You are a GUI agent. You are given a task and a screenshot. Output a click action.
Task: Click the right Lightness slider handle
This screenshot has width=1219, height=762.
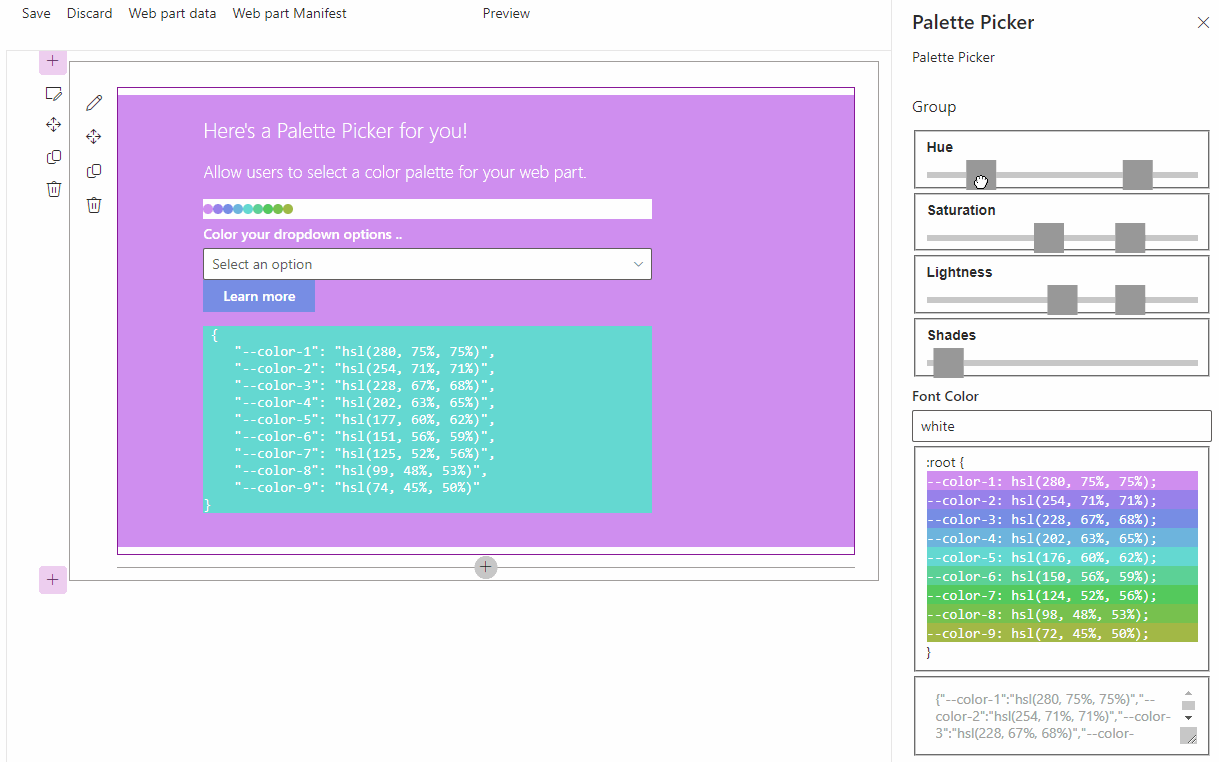pos(1130,300)
